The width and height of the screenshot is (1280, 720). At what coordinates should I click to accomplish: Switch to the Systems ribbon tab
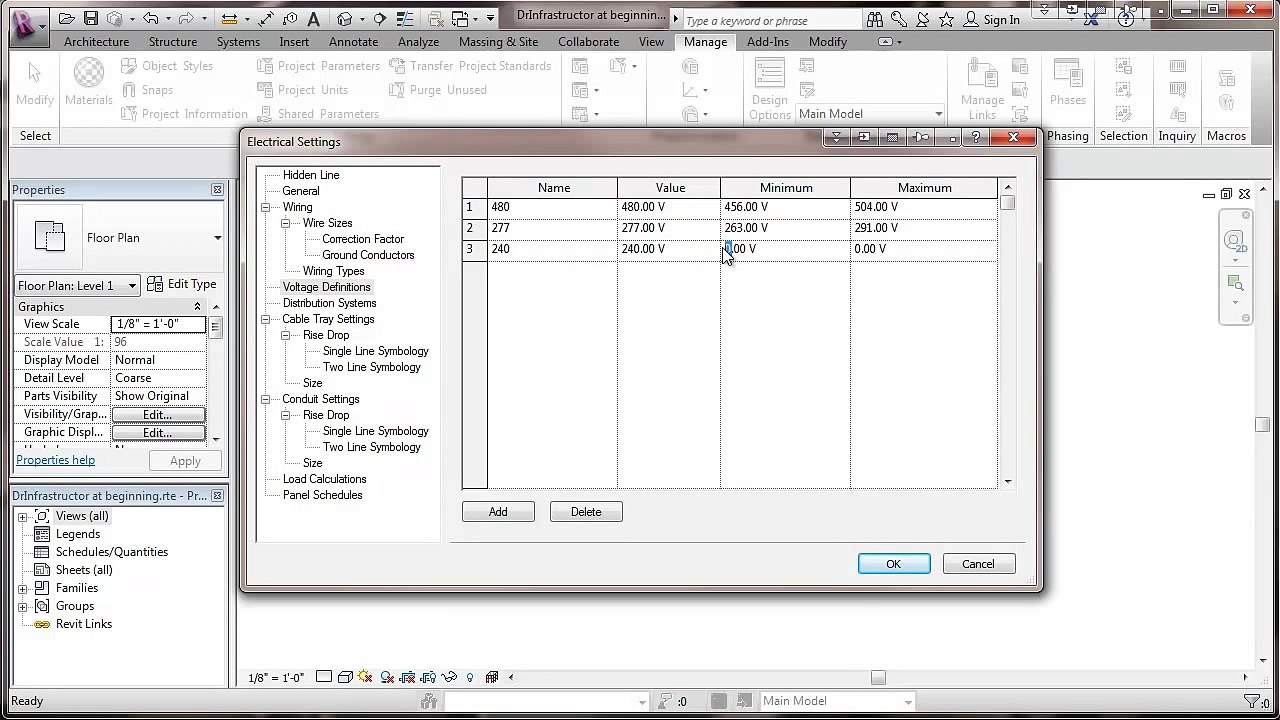(238, 42)
